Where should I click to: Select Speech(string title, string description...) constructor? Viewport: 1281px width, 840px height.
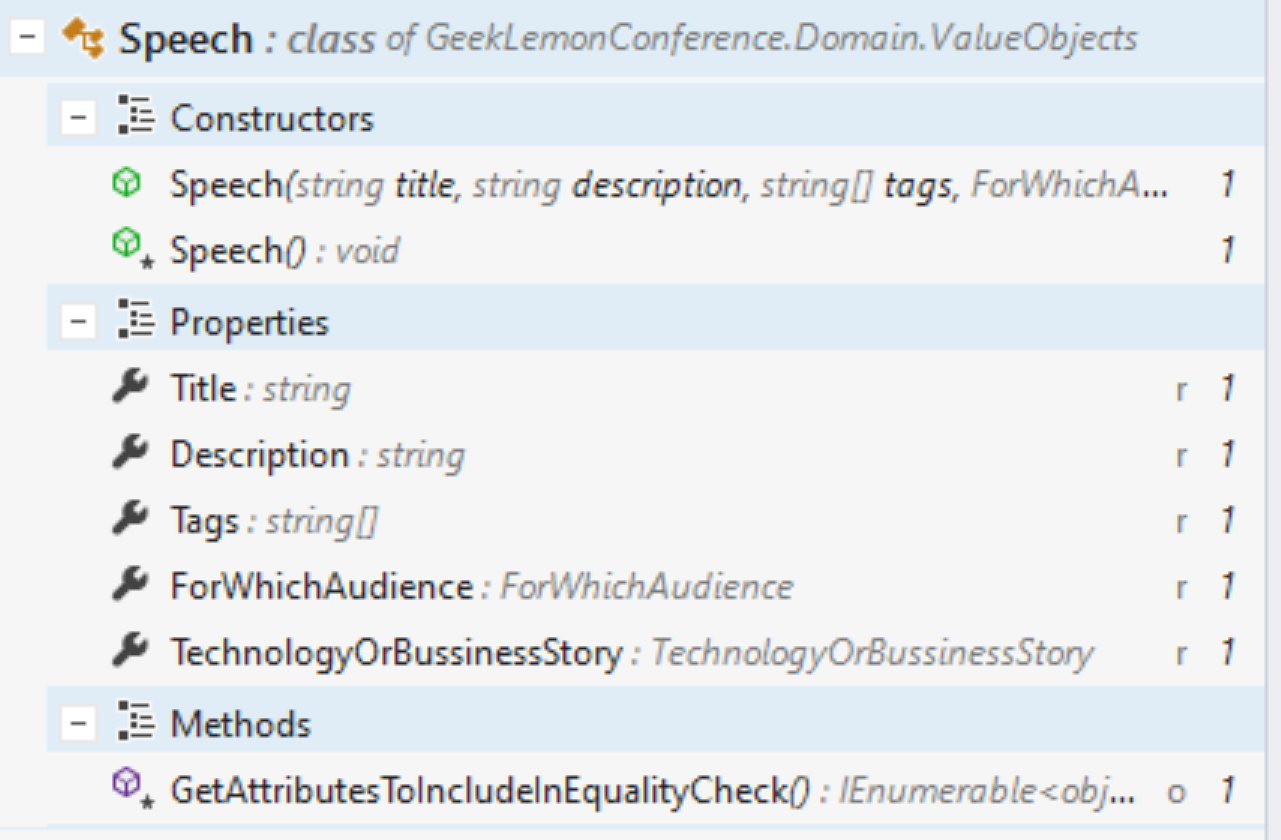(655, 185)
